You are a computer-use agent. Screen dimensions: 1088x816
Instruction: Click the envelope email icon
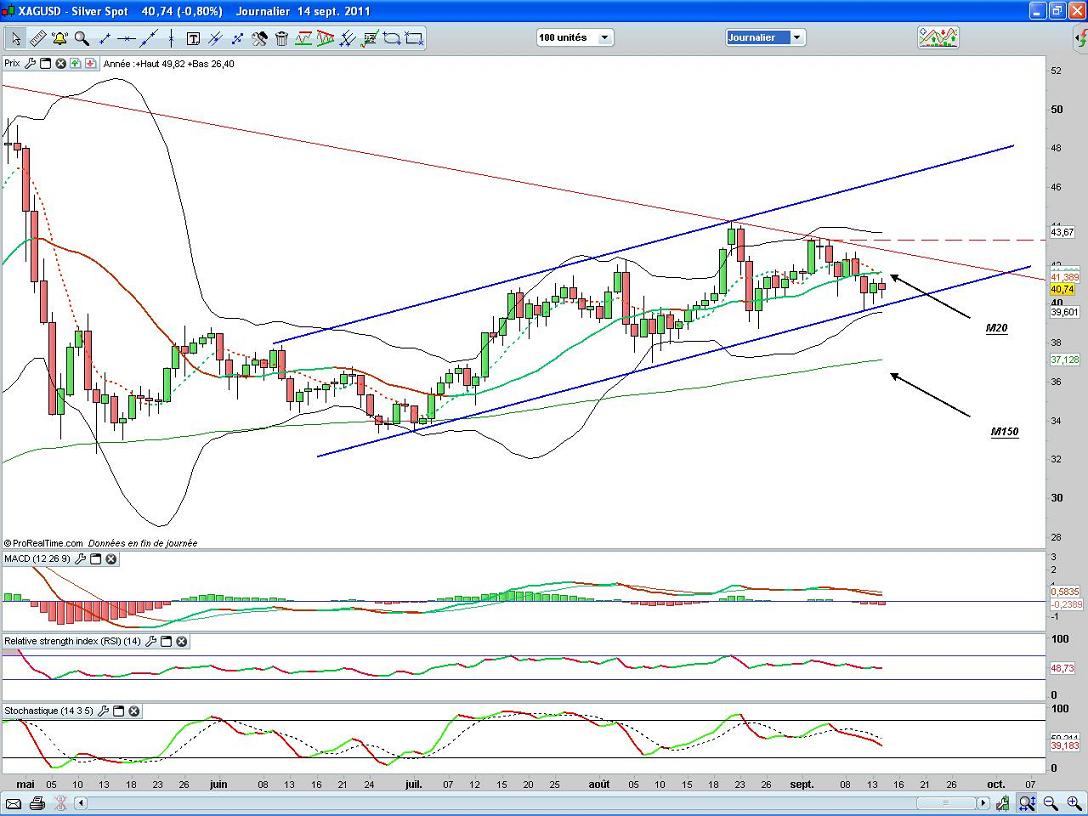coord(12,804)
